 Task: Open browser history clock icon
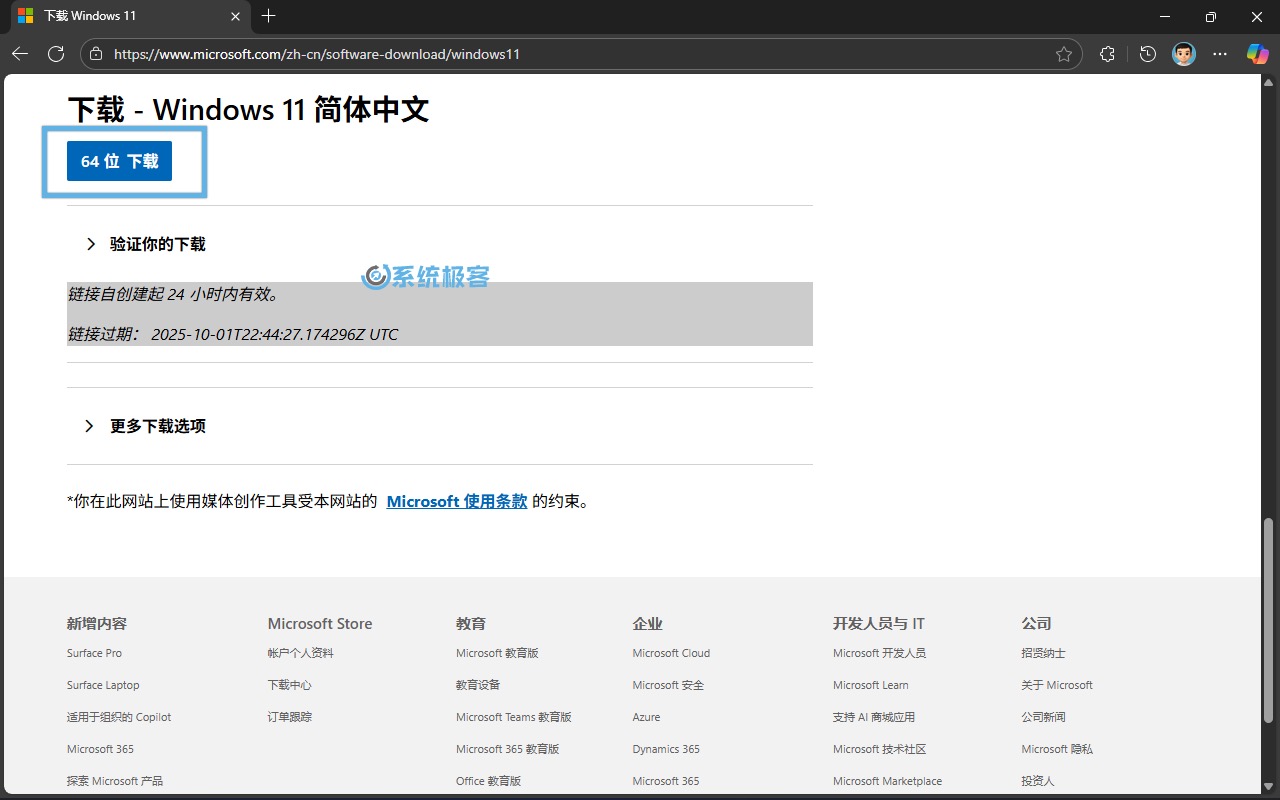coord(1147,54)
